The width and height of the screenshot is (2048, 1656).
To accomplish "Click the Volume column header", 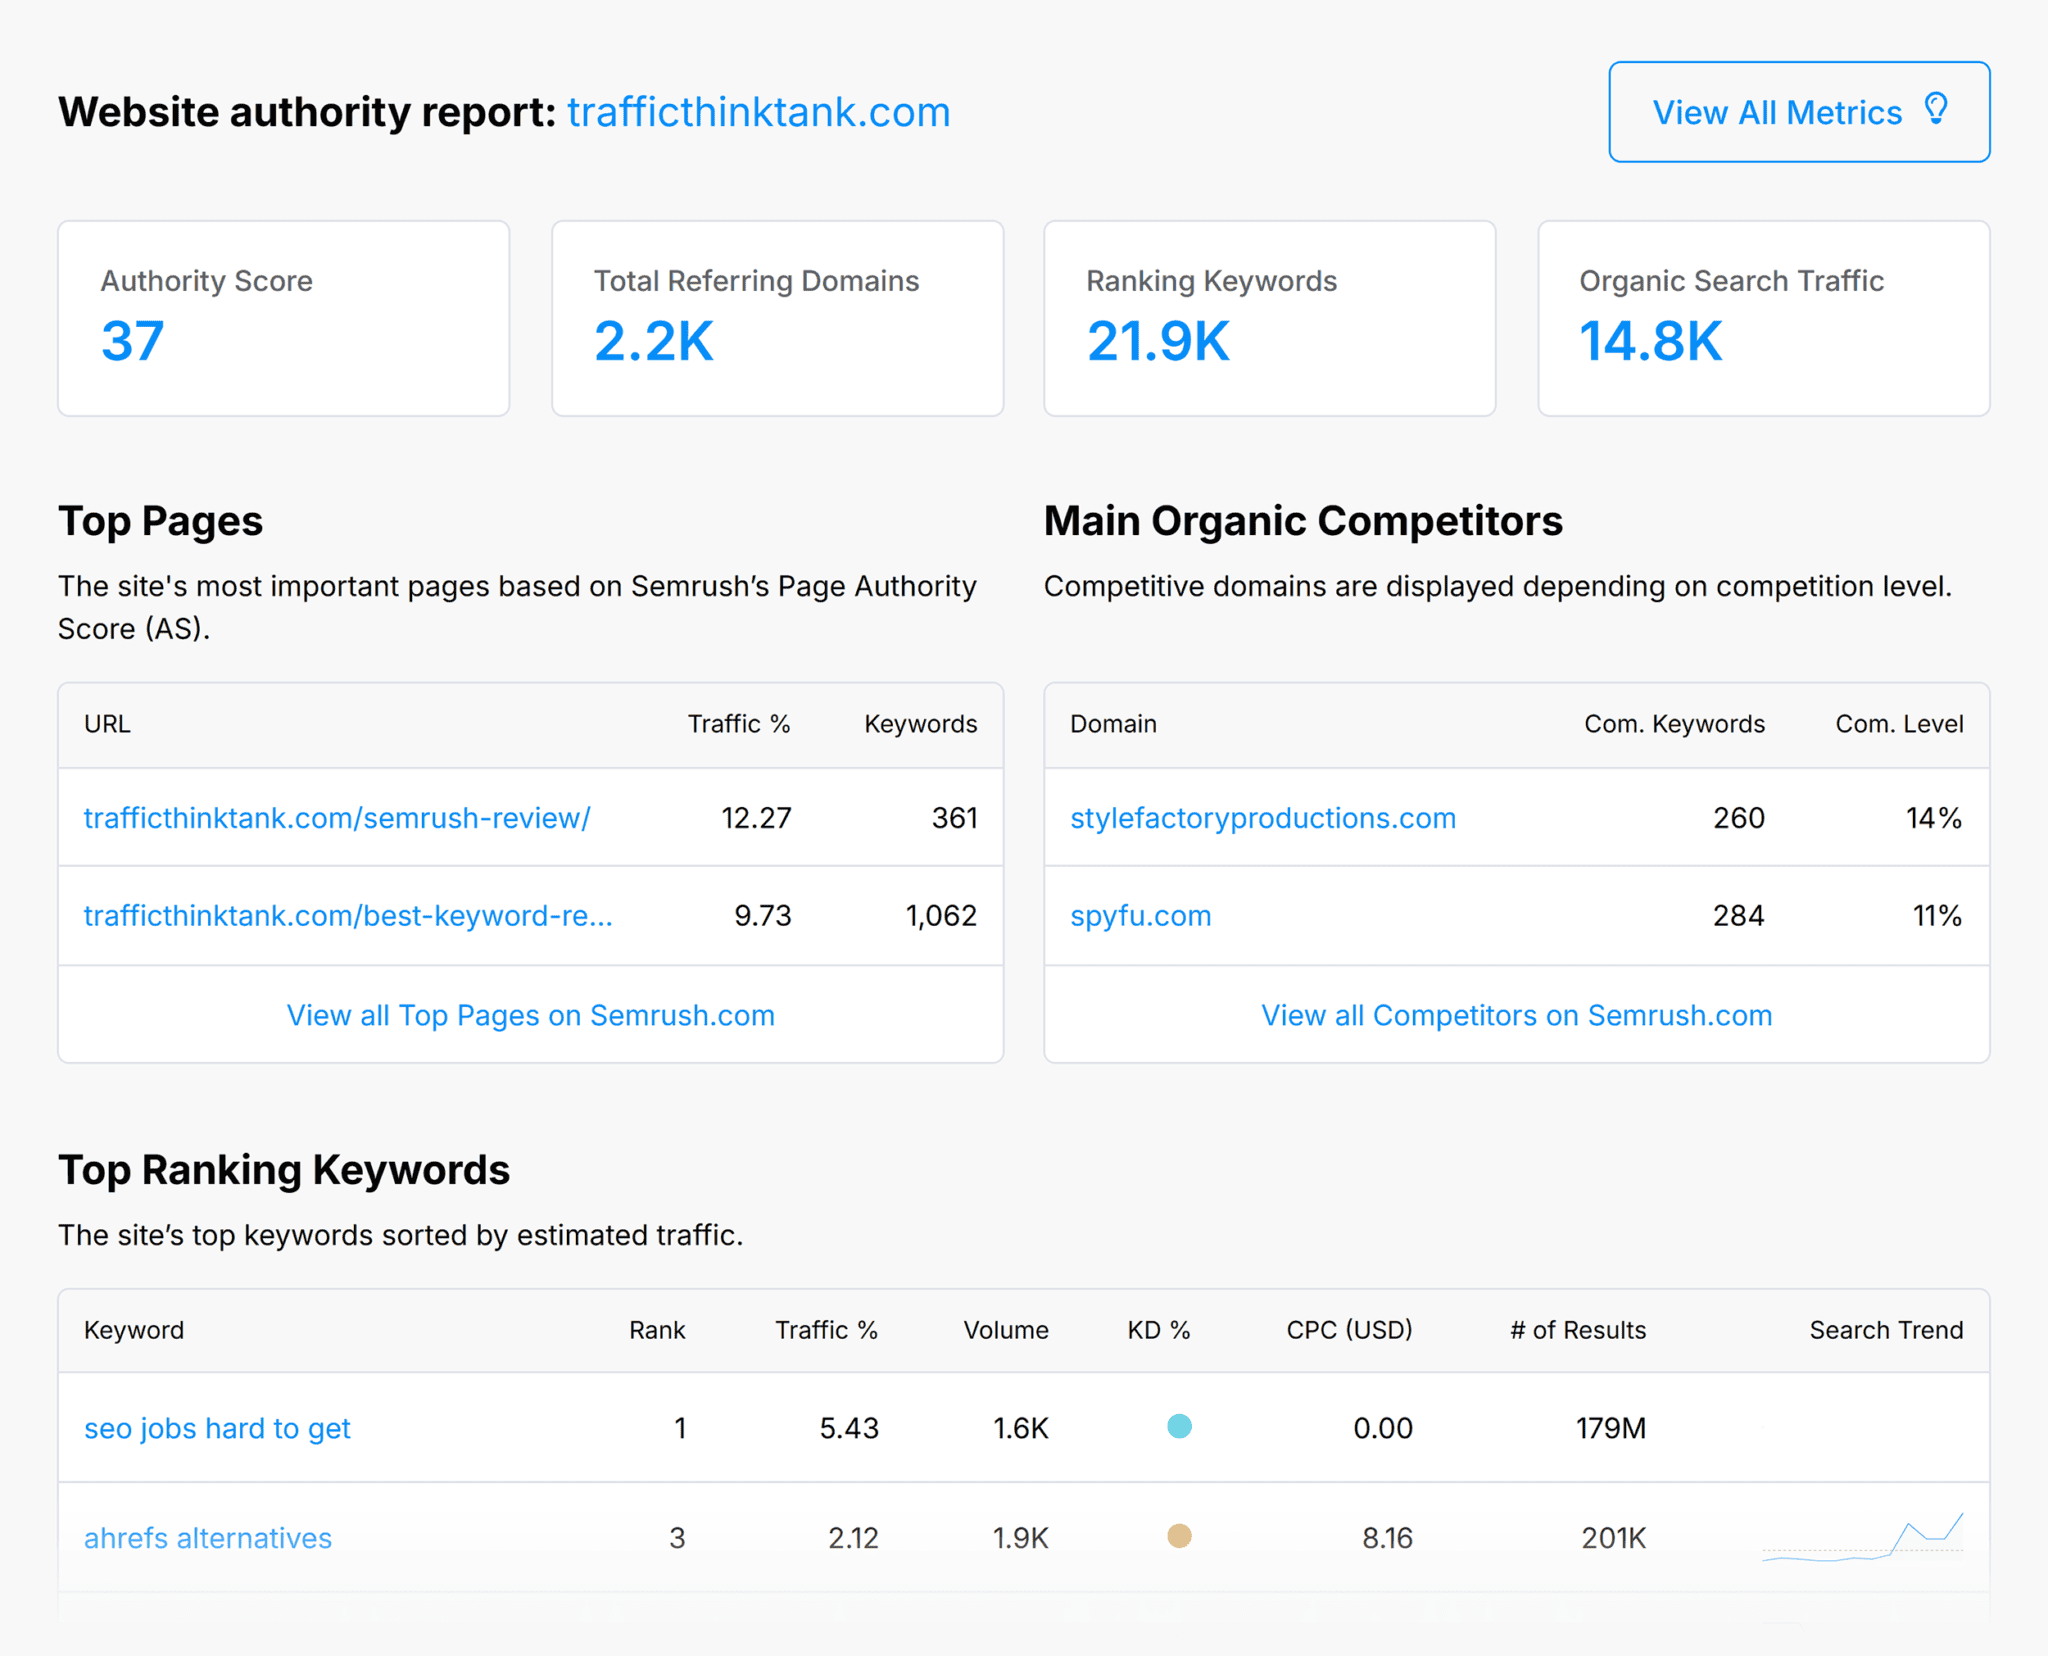I will 1005,1330.
